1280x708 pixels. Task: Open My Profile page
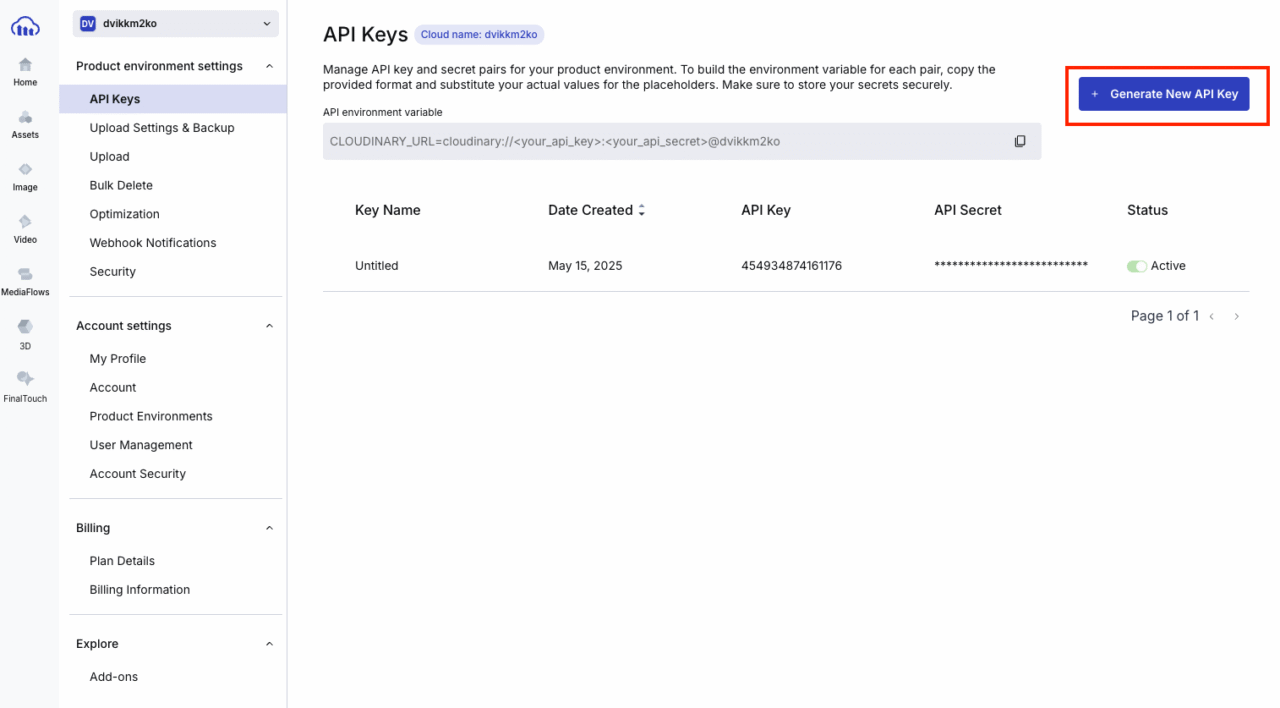(118, 359)
